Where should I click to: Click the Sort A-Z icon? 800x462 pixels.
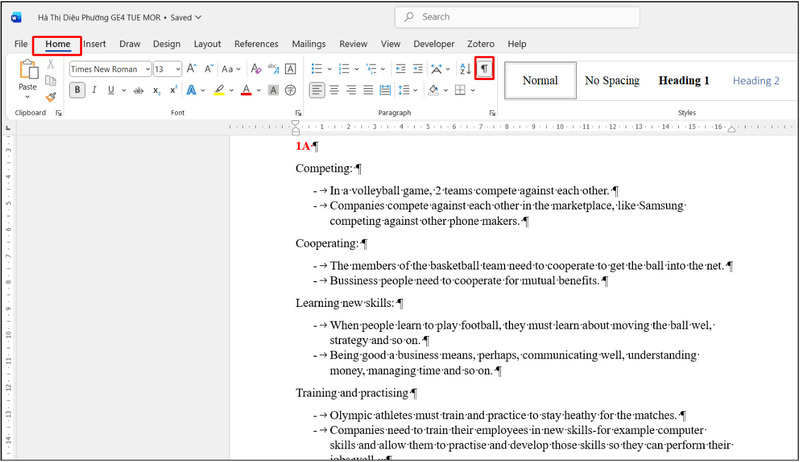click(465, 68)
